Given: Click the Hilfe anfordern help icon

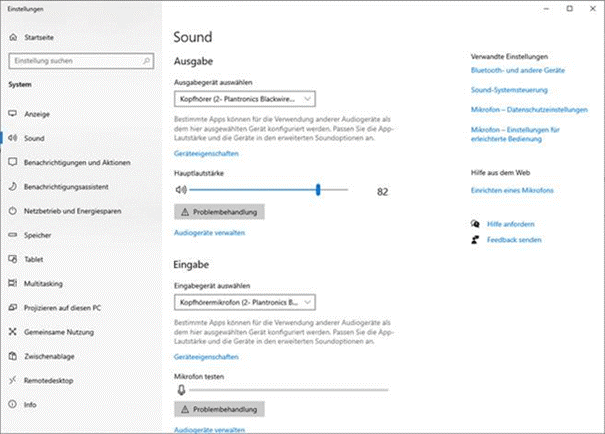Looking at the screenshot, I should (x=475, y=225).
